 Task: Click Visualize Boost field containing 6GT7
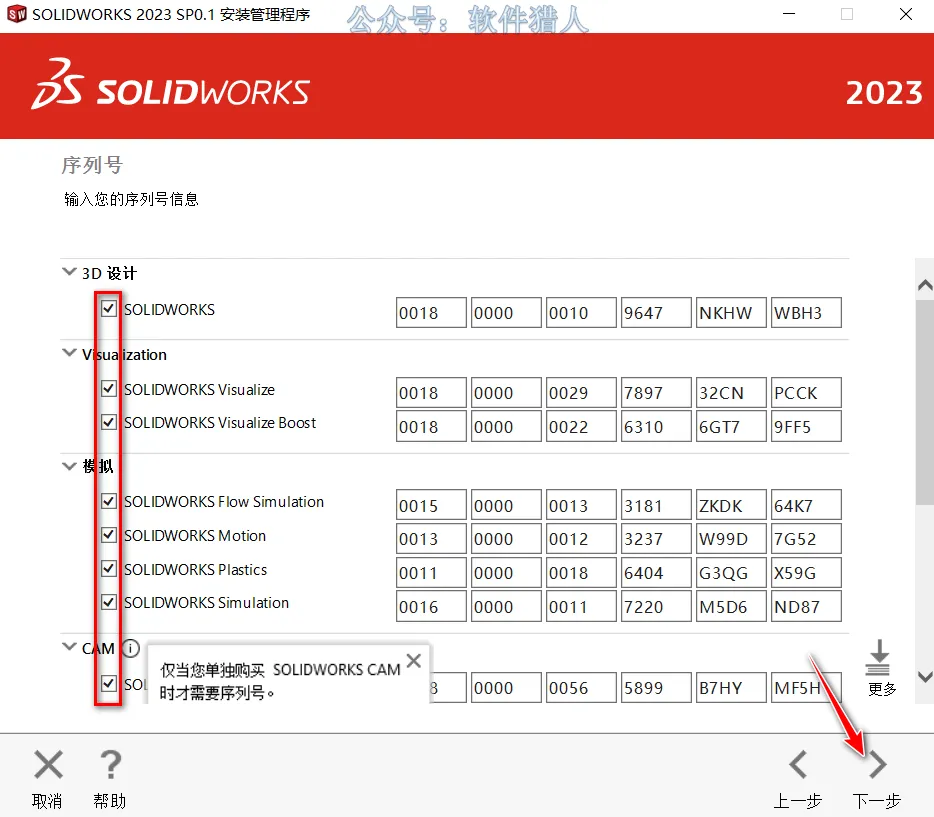731,426
